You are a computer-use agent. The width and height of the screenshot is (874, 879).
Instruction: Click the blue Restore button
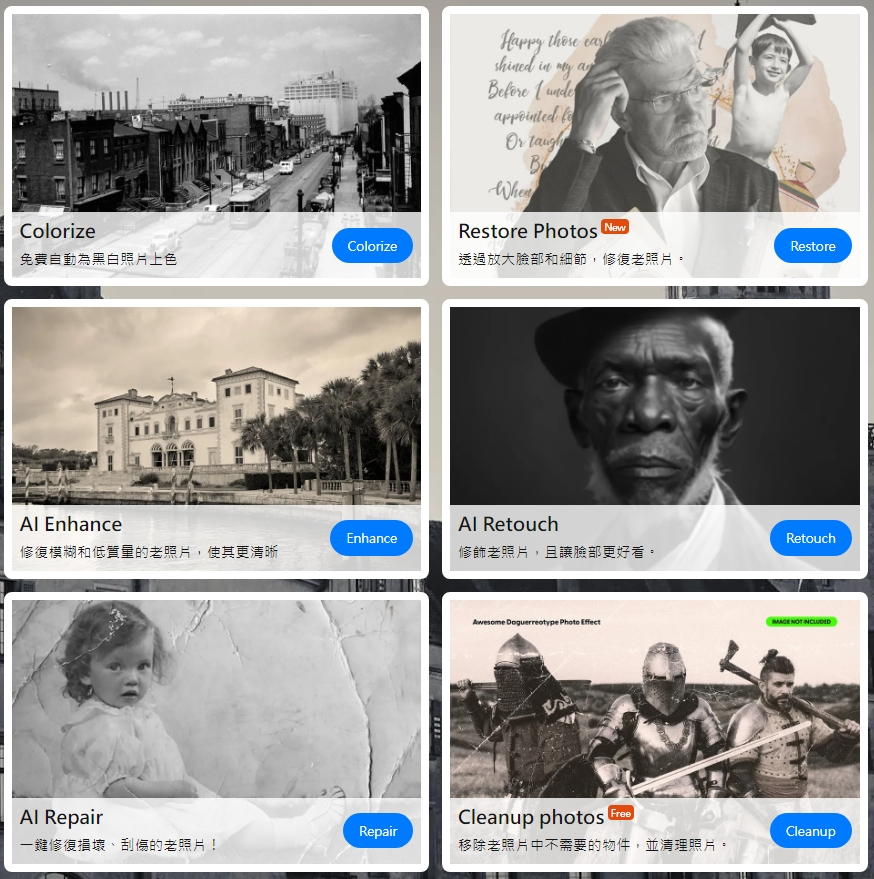coord(812,246)
